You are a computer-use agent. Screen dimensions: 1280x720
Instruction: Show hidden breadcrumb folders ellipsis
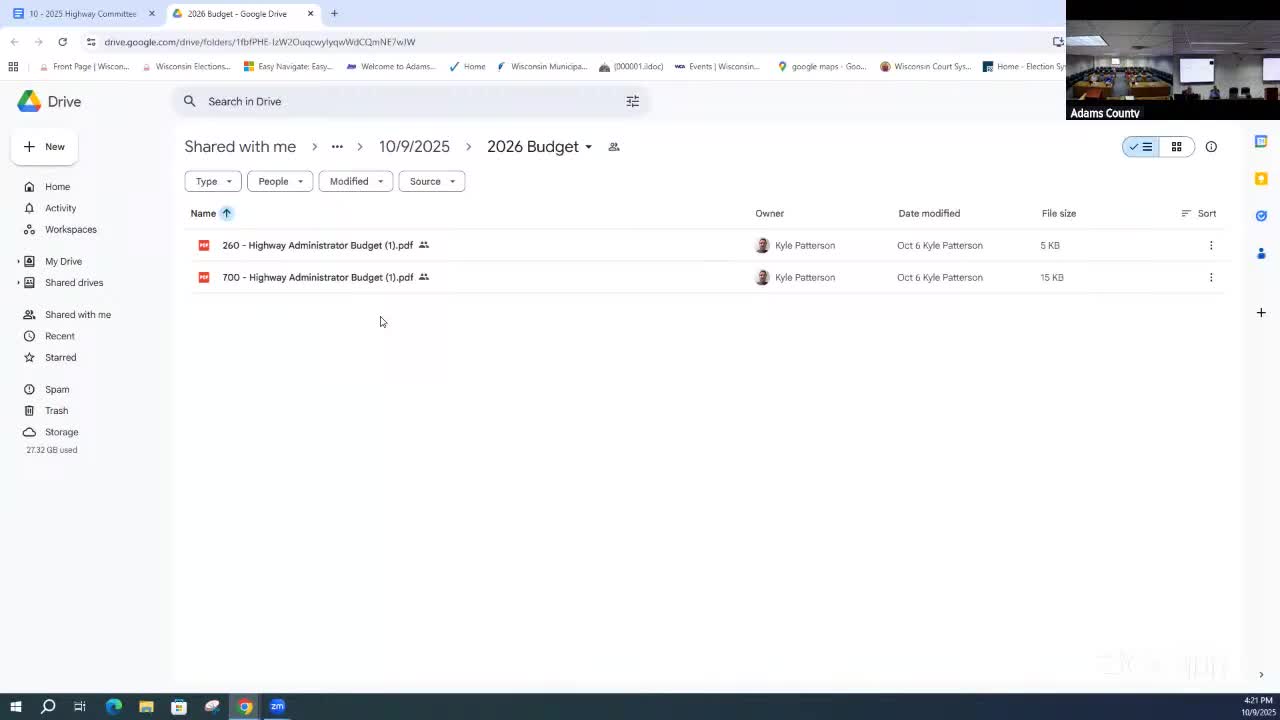click(x=337, y=147)
